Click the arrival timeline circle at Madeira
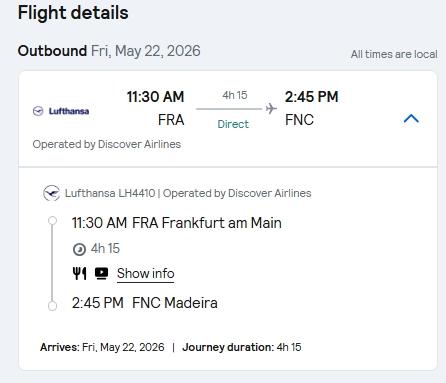The width and height of the screenshot is (446, 383). (x=52, y=306)
